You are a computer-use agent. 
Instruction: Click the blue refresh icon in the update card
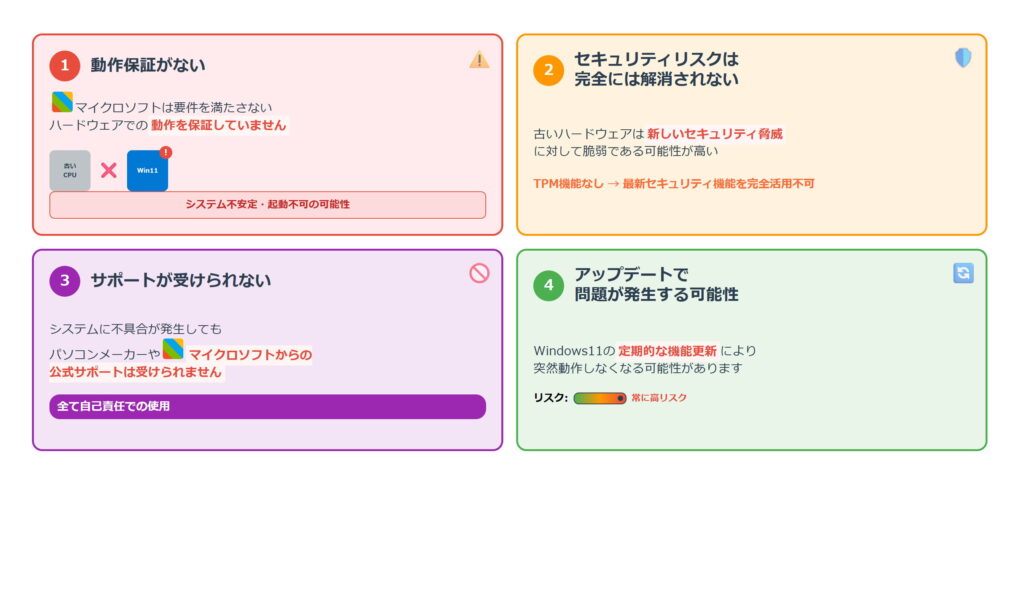tap(963, 273)
